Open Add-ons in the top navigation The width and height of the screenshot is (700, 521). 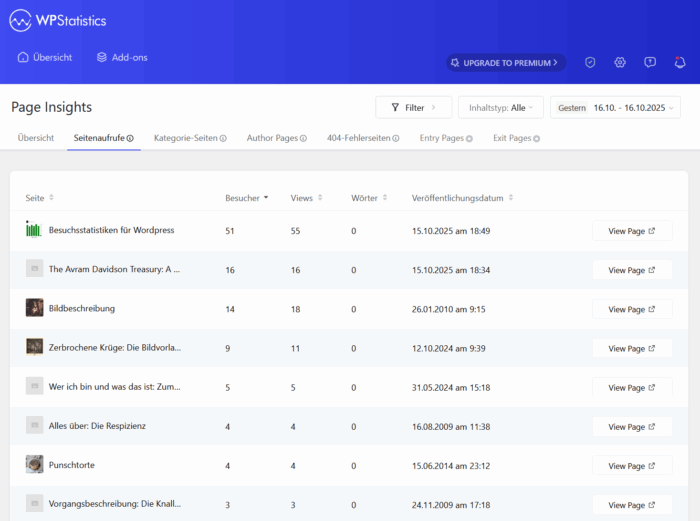[x=121, y=57]
